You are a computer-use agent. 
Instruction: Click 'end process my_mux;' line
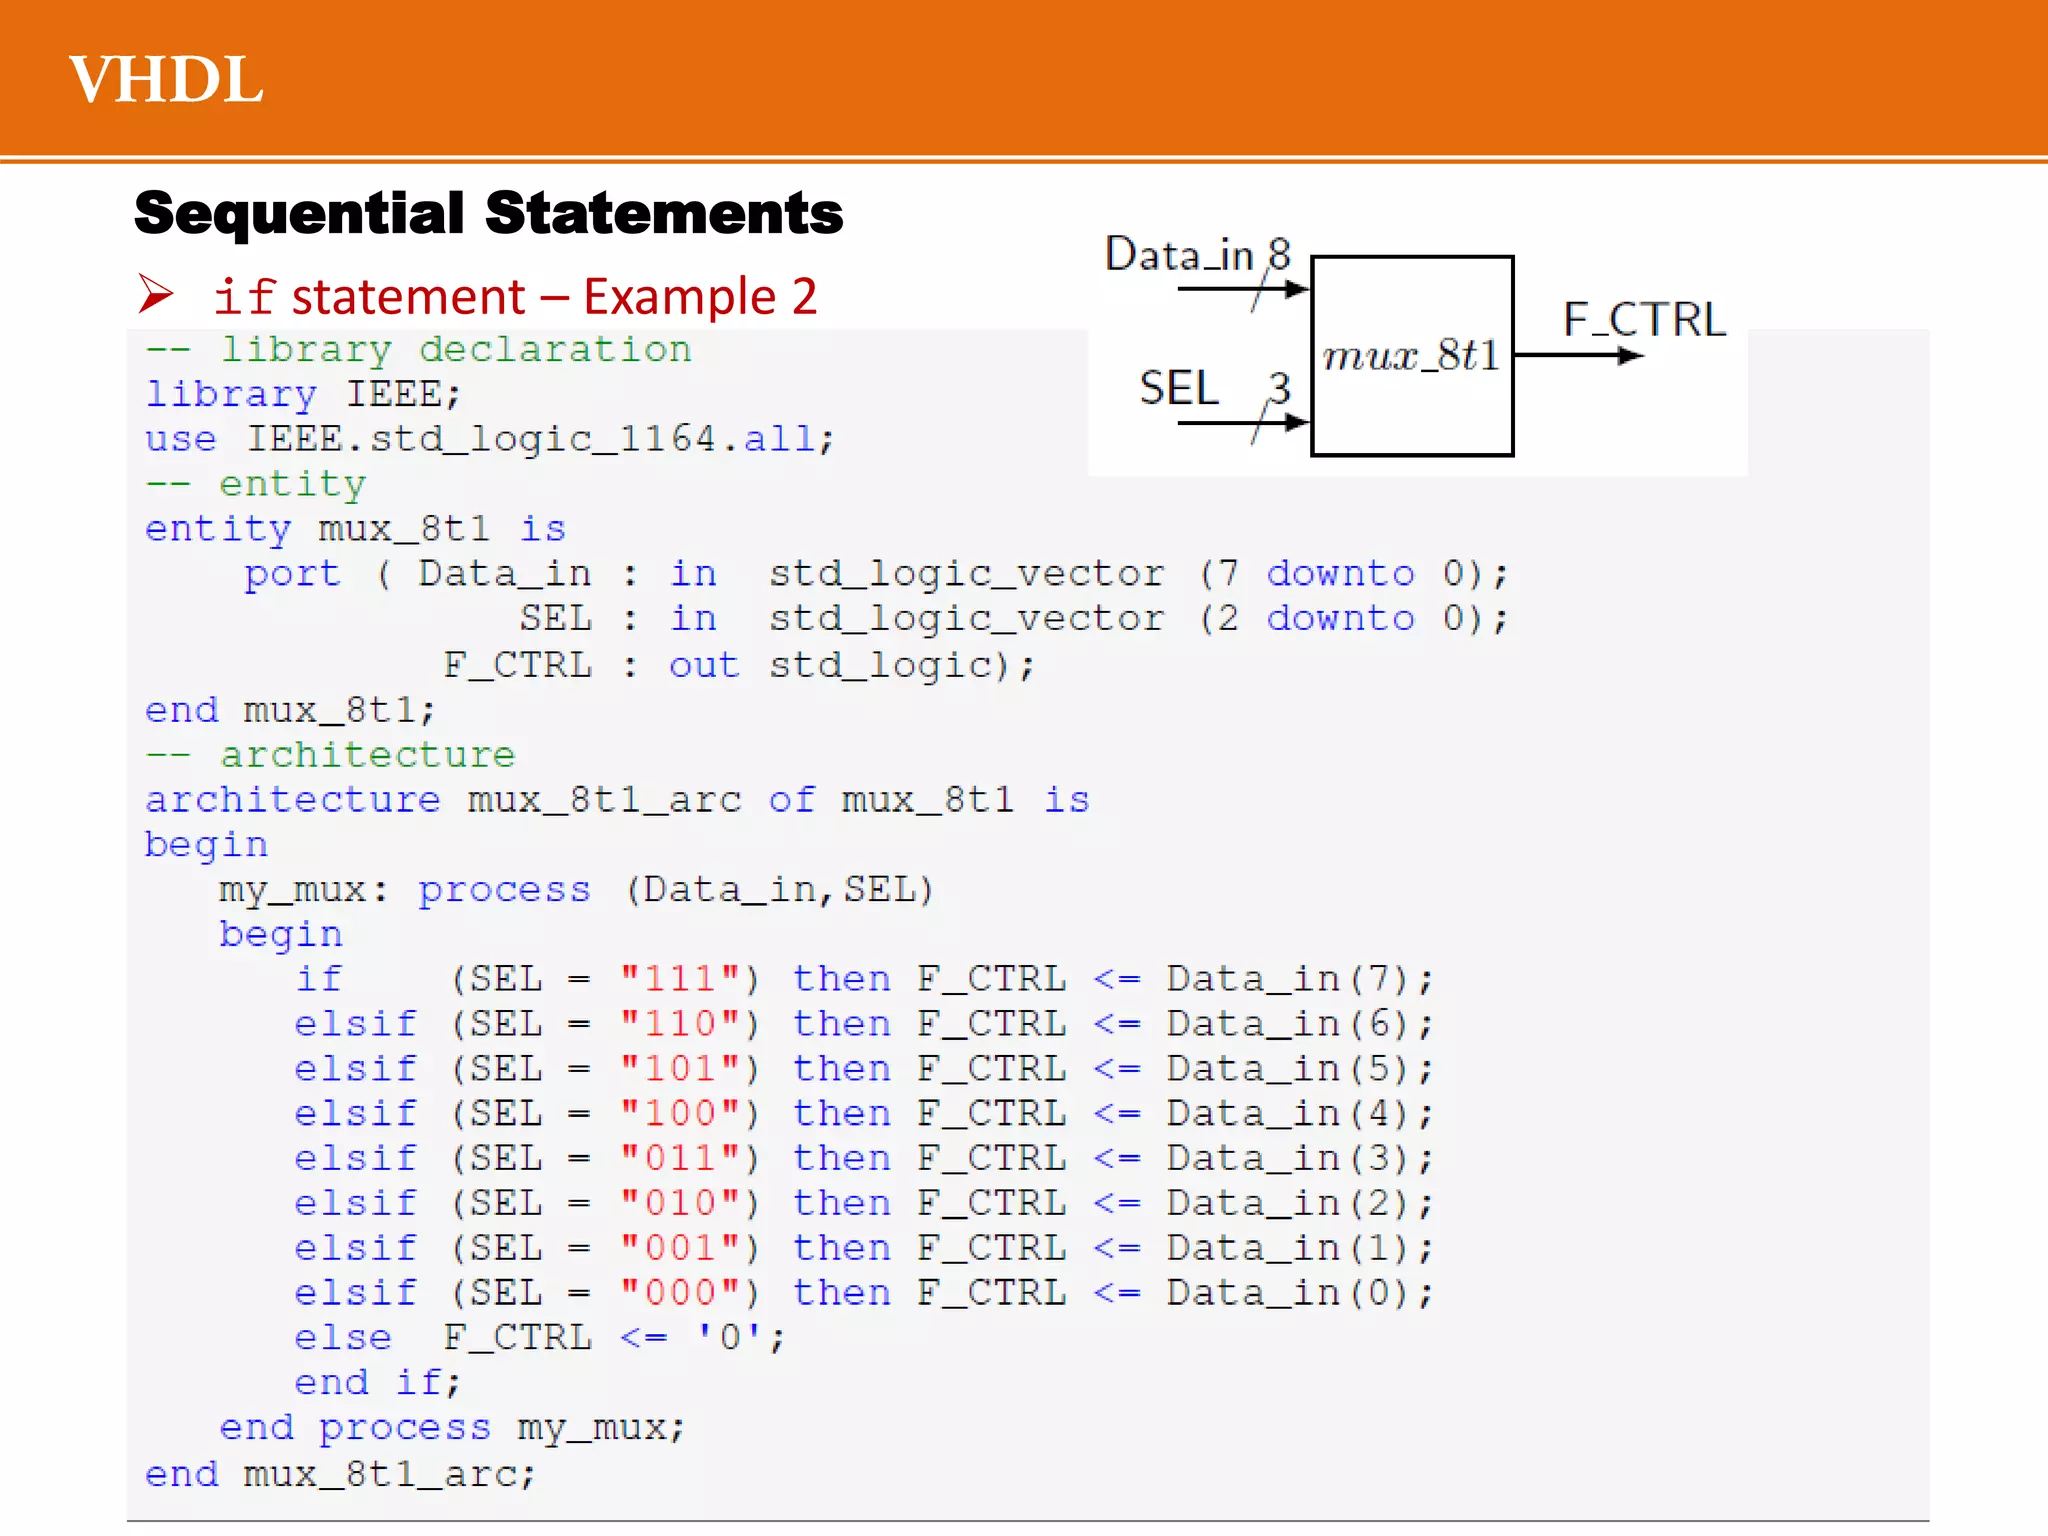(x=452, y=1427)
